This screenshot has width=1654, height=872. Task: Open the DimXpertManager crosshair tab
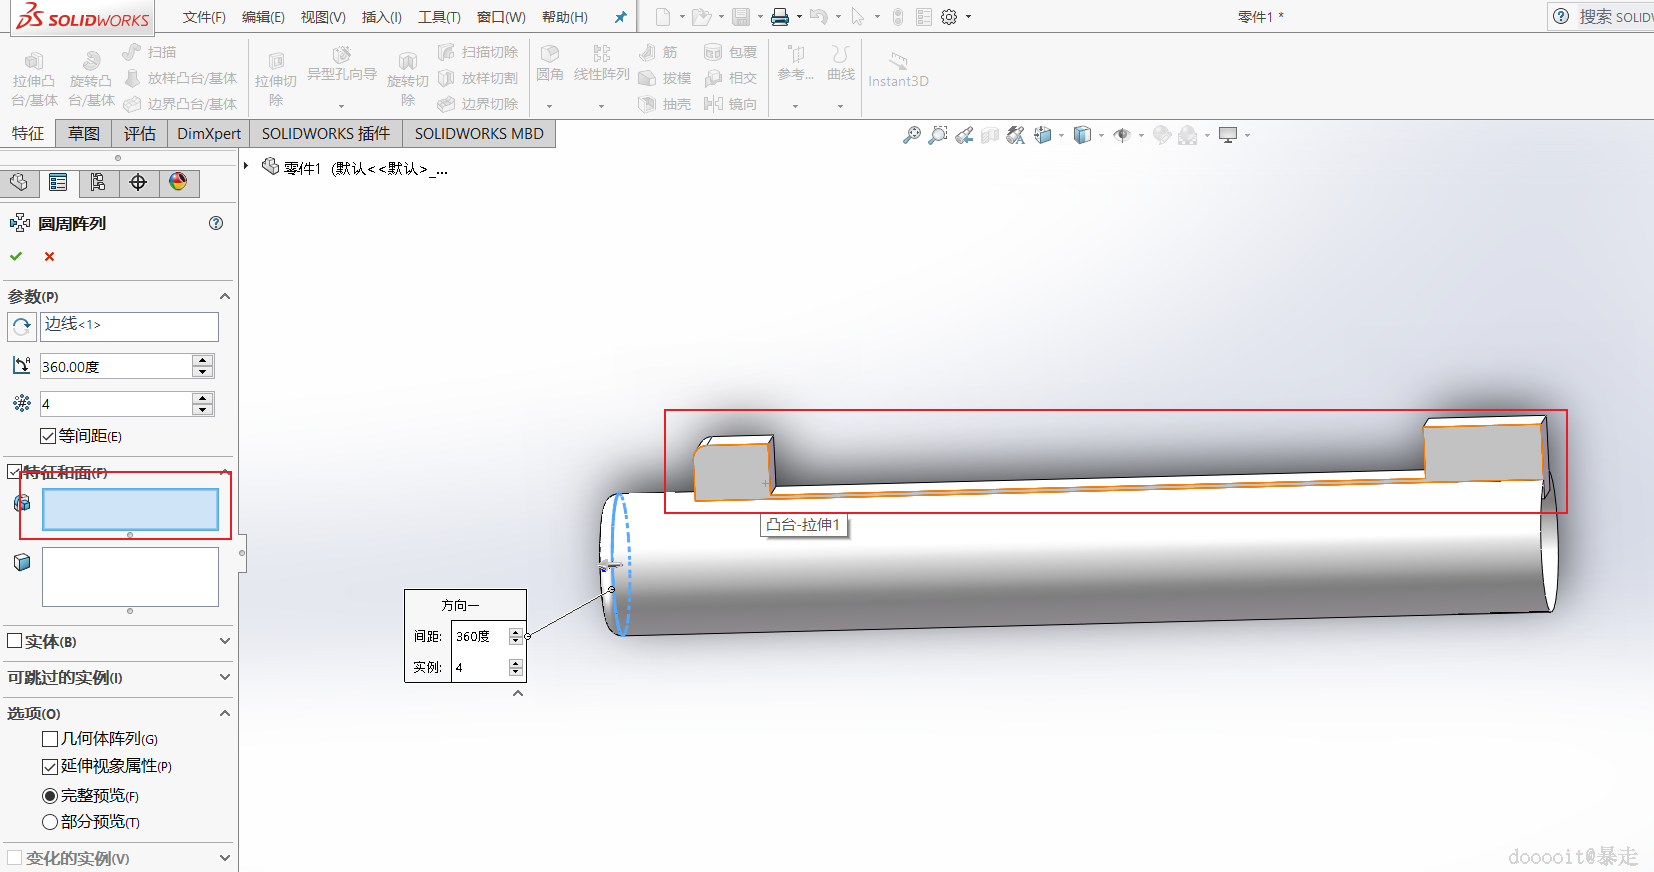pos(138,182)
